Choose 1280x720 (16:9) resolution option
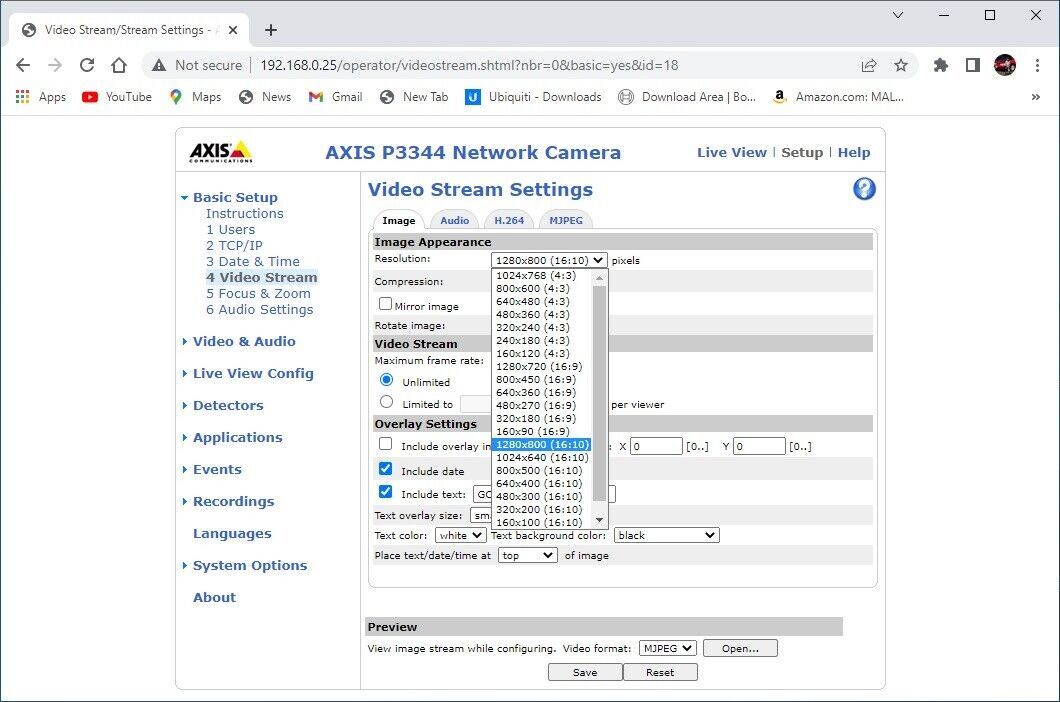The width and height of the screenshot is (1060, 702). (539, 367)
